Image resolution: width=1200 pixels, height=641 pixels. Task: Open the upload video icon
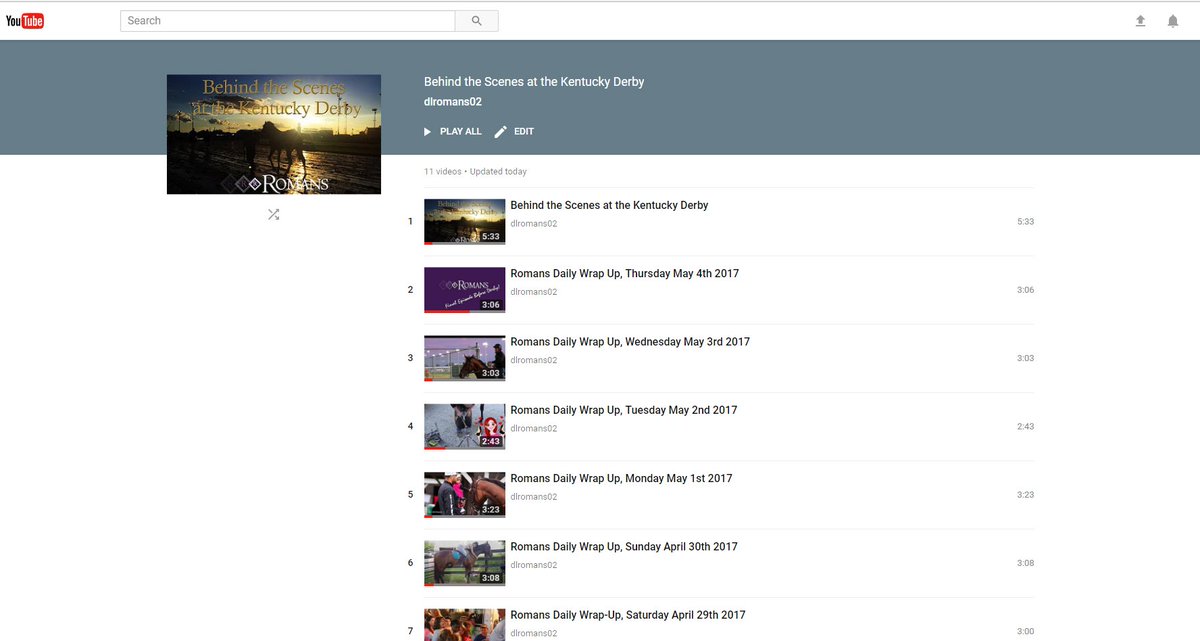[x=1140, y=21]
